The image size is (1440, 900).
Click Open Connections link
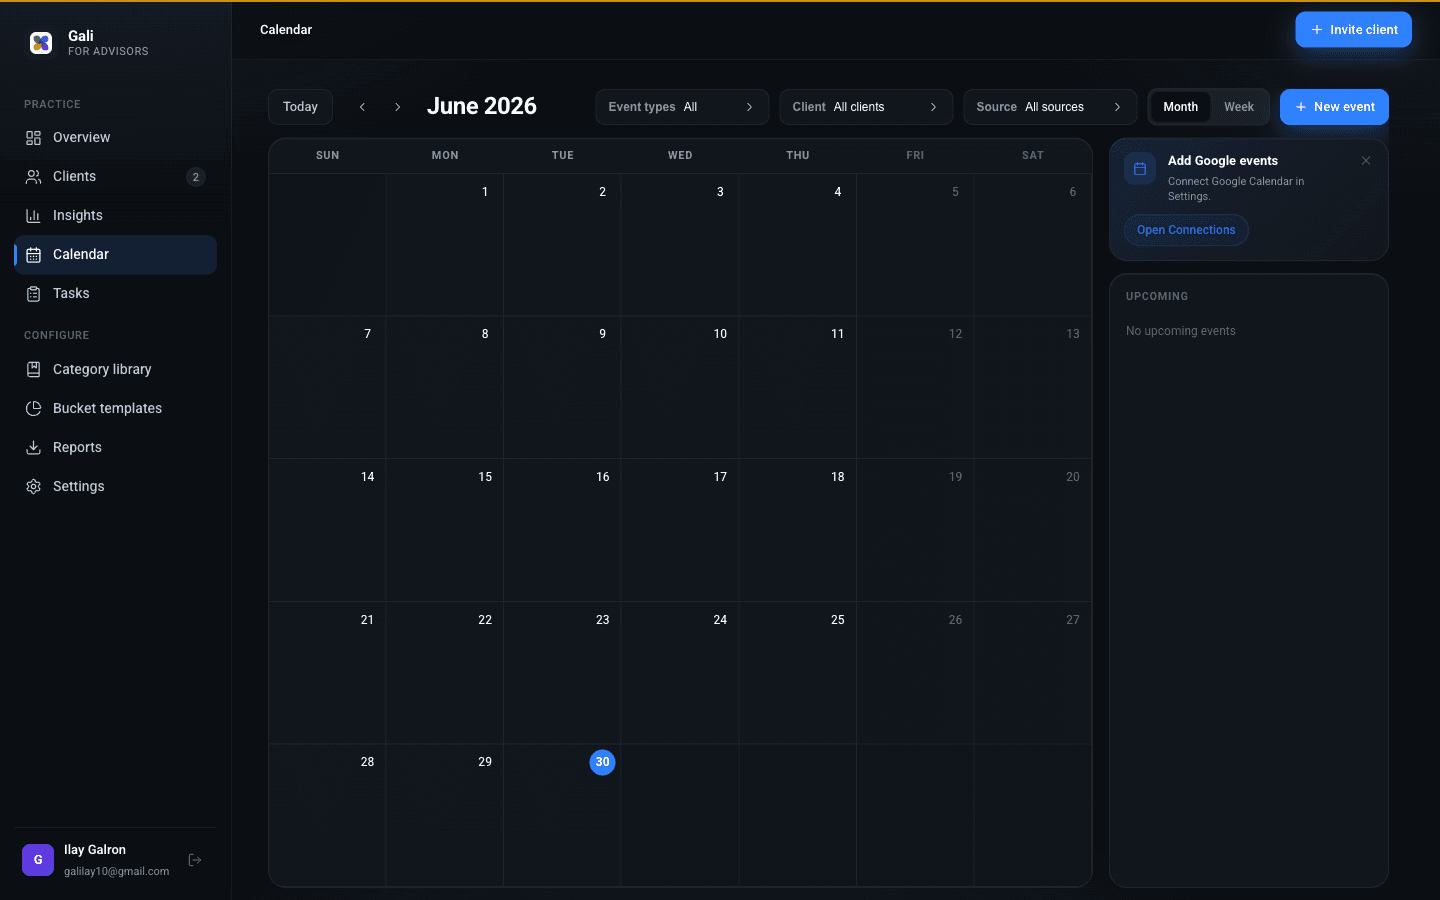pyautogui.click(x=1186, y=230)
